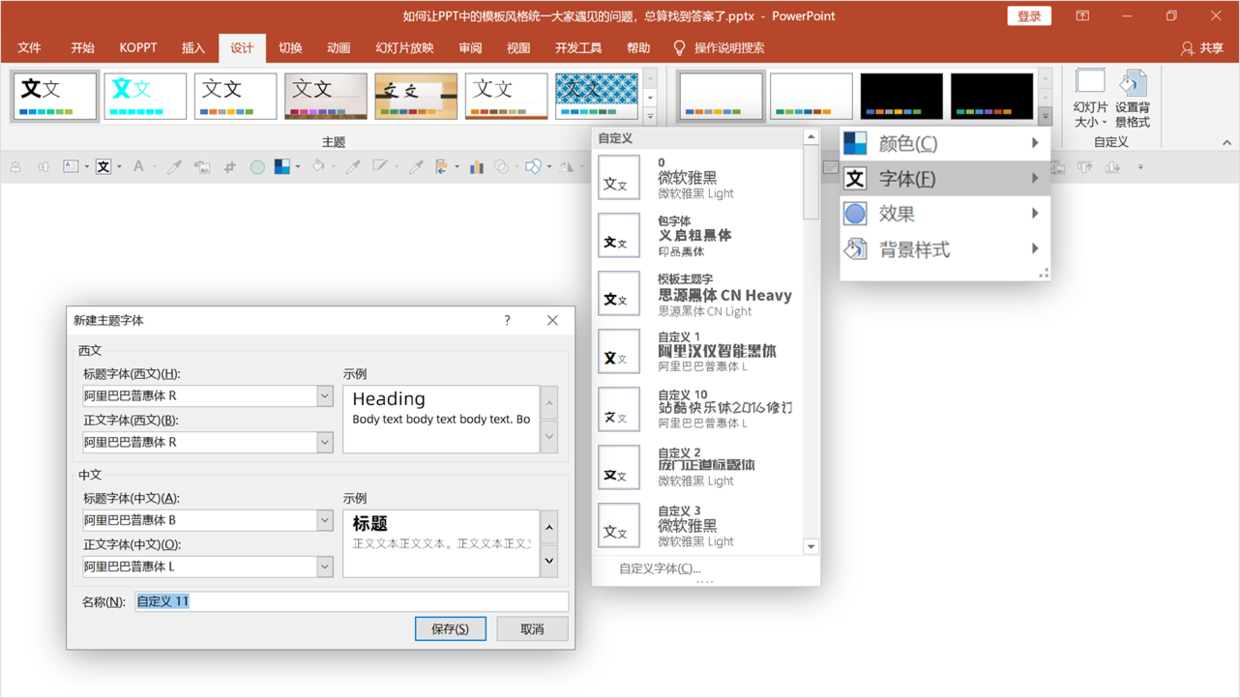Select the cyan 文文 theme thumbnail

[145, 96]
